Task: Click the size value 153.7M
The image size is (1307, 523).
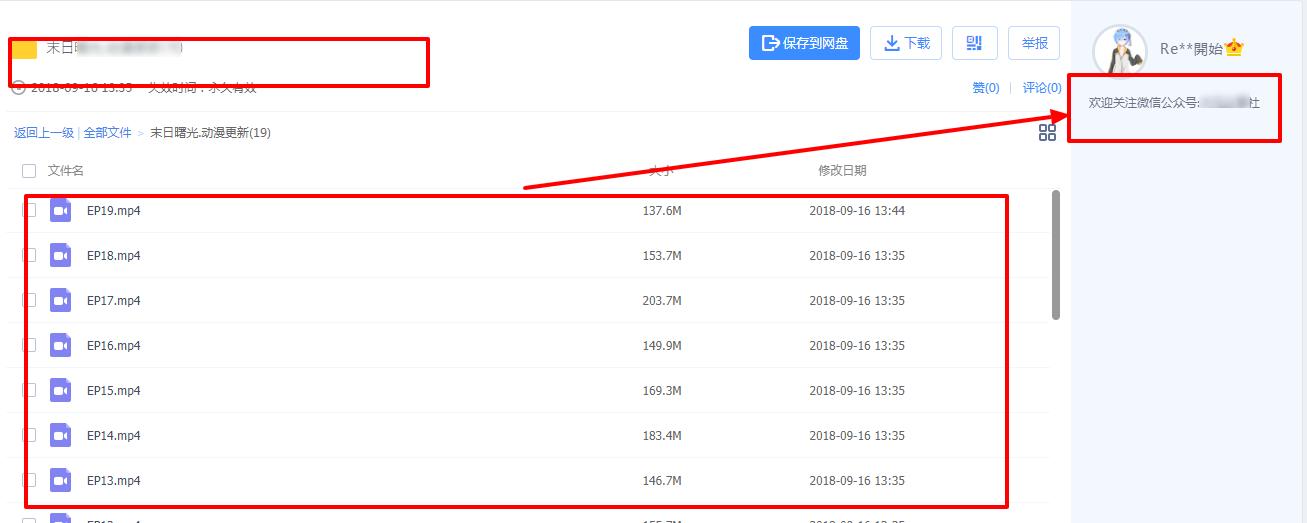Action: point(662,255)
